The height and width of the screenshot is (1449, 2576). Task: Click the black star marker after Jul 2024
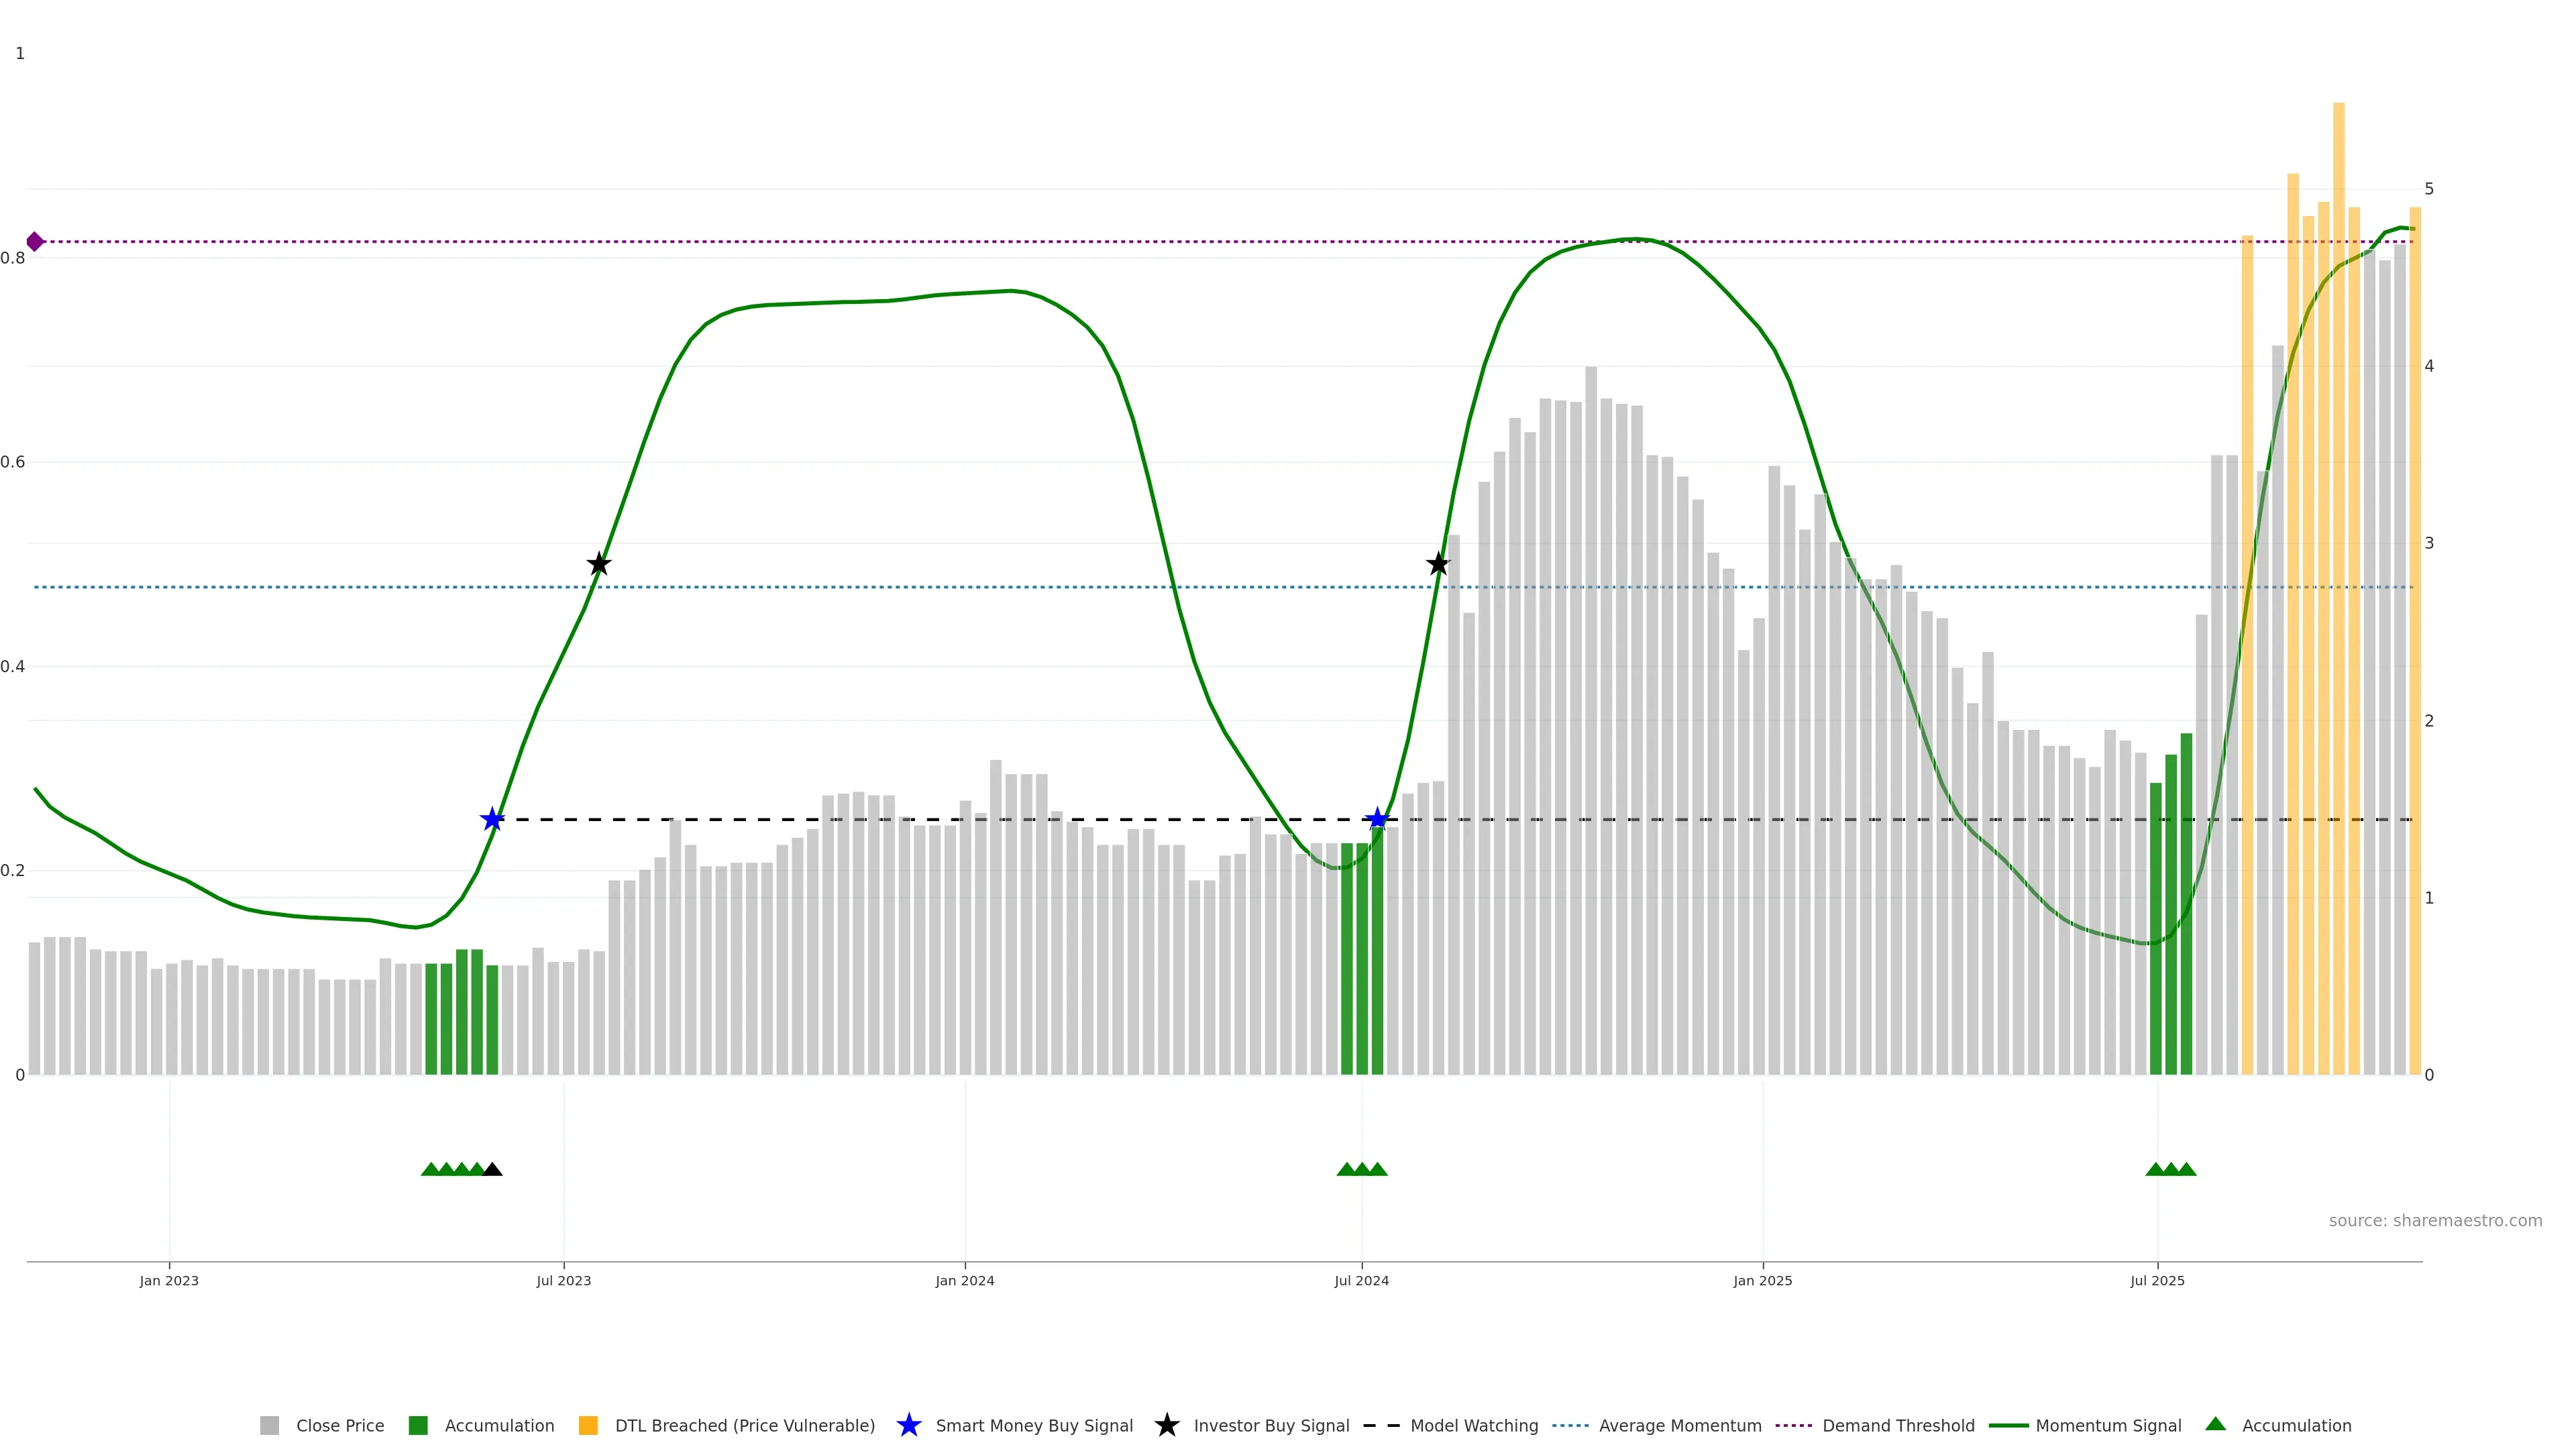point(1437,564)
